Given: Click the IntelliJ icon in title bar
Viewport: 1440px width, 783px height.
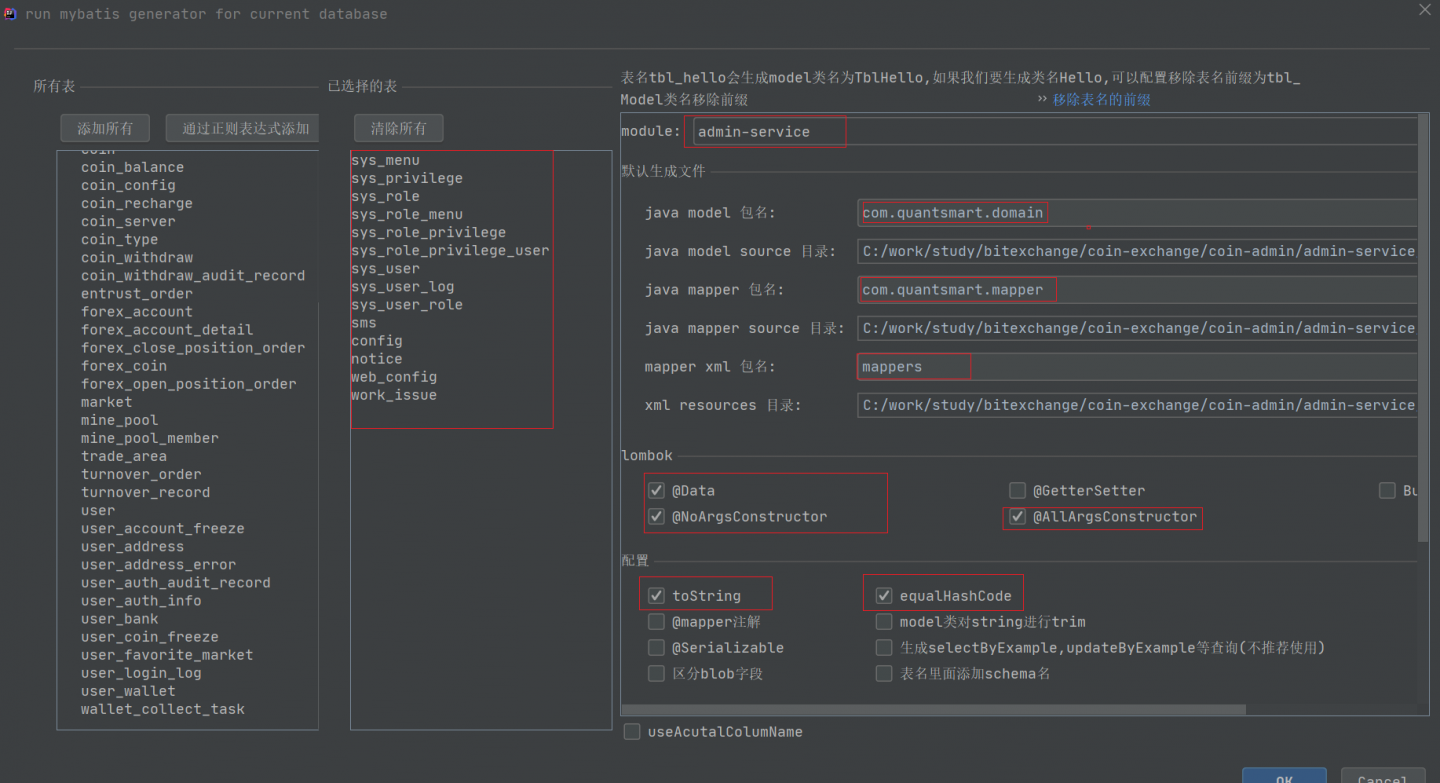Looking at the screenshot, I should pos(10,13).
